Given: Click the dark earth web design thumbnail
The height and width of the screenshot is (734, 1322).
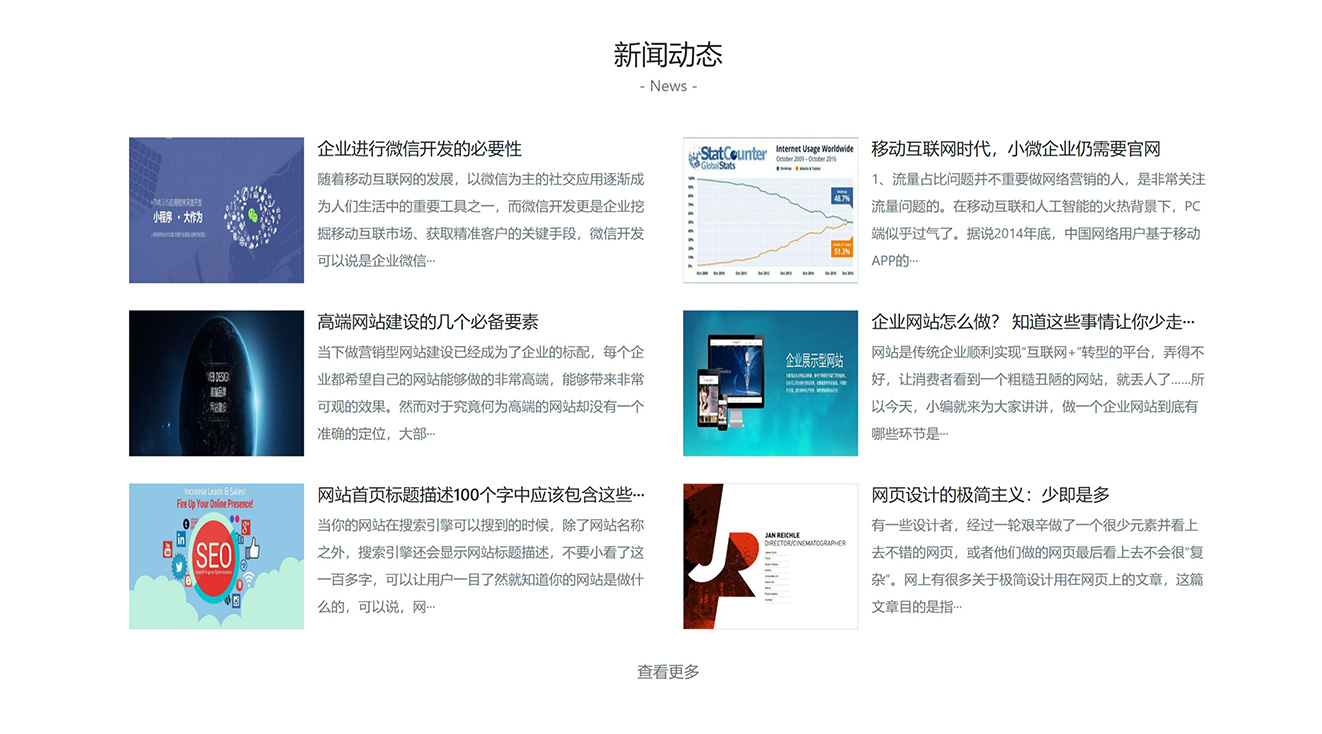Looking at the screenshot, I should 216,383.
